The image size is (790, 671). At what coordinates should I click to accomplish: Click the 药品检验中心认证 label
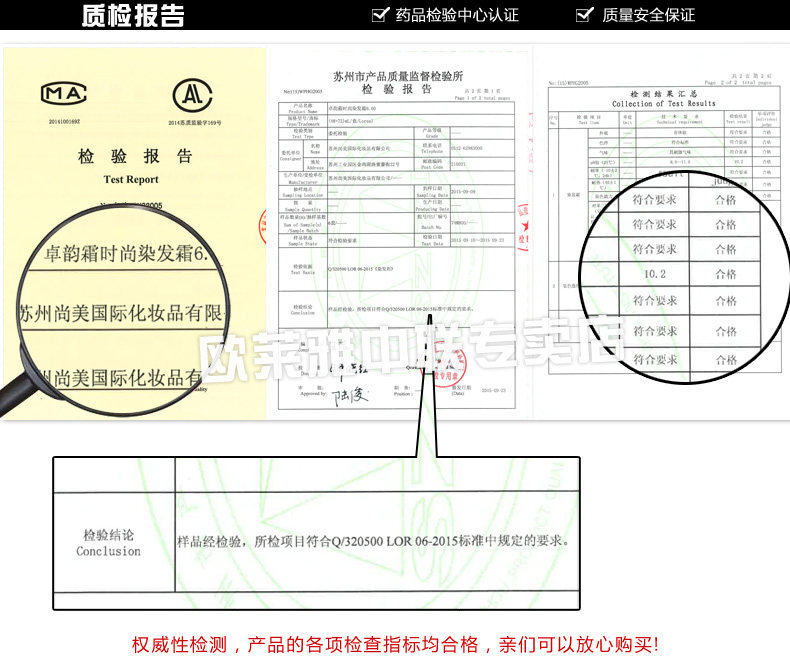(457, 15)
